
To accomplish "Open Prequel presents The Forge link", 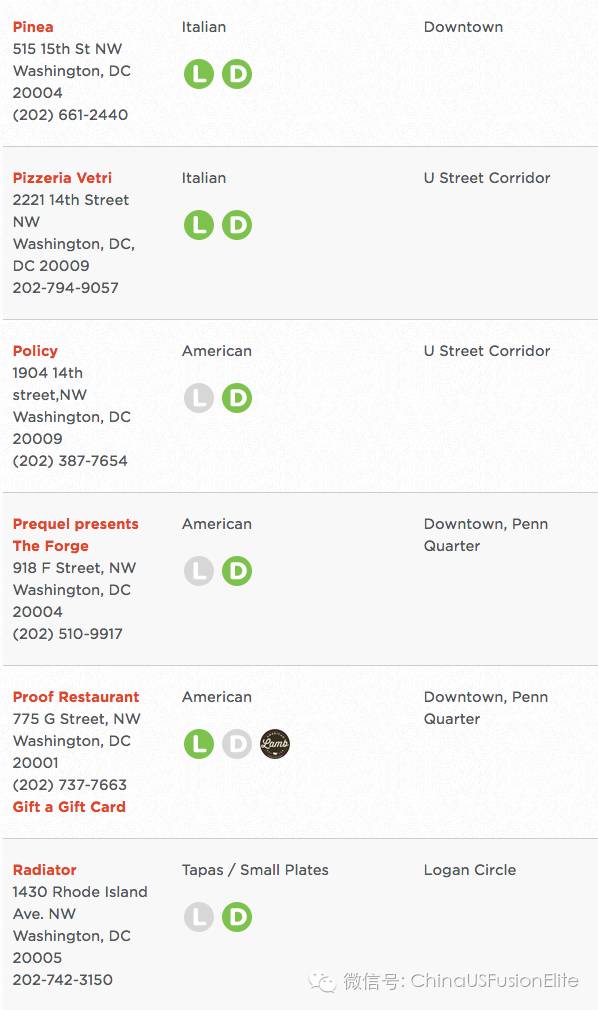I will tap(75, 535).
